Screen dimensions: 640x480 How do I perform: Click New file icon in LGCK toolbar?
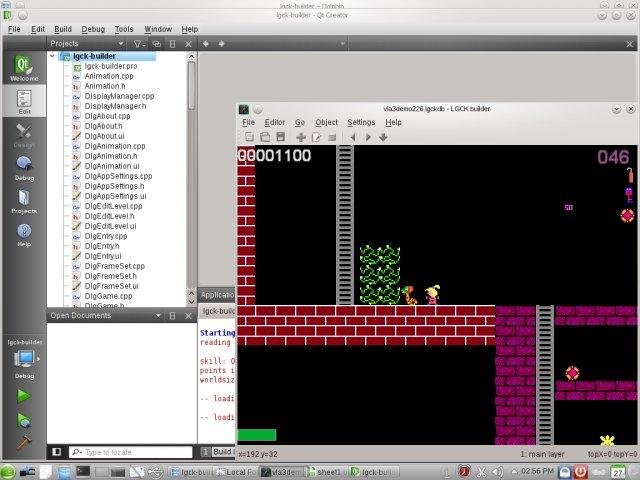(x=249, y=137)
